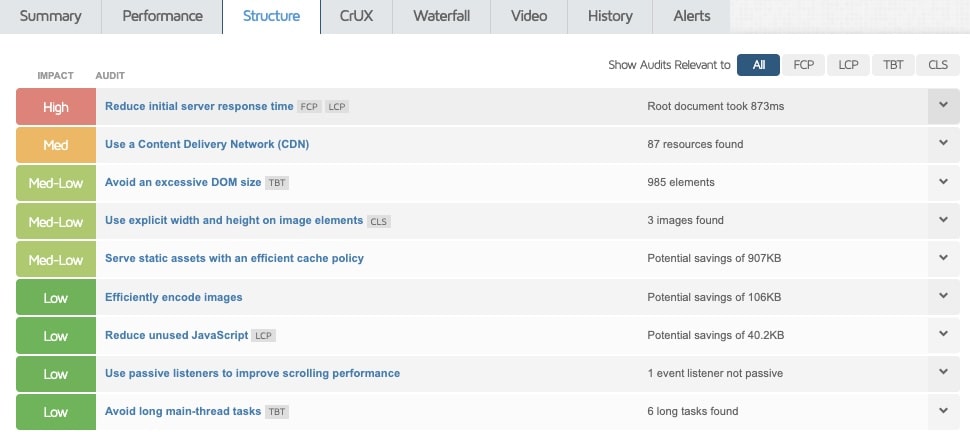Expand the excessive DOM size audit chevron
Viewport: 970px width, 432px height.
[x=943, y=181]
